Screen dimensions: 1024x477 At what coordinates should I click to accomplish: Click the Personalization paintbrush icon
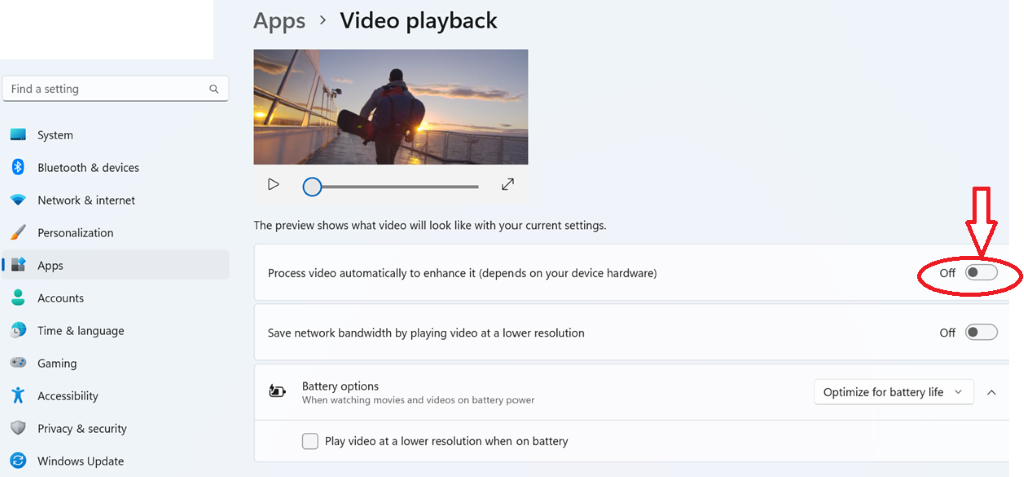click(18, 233)
